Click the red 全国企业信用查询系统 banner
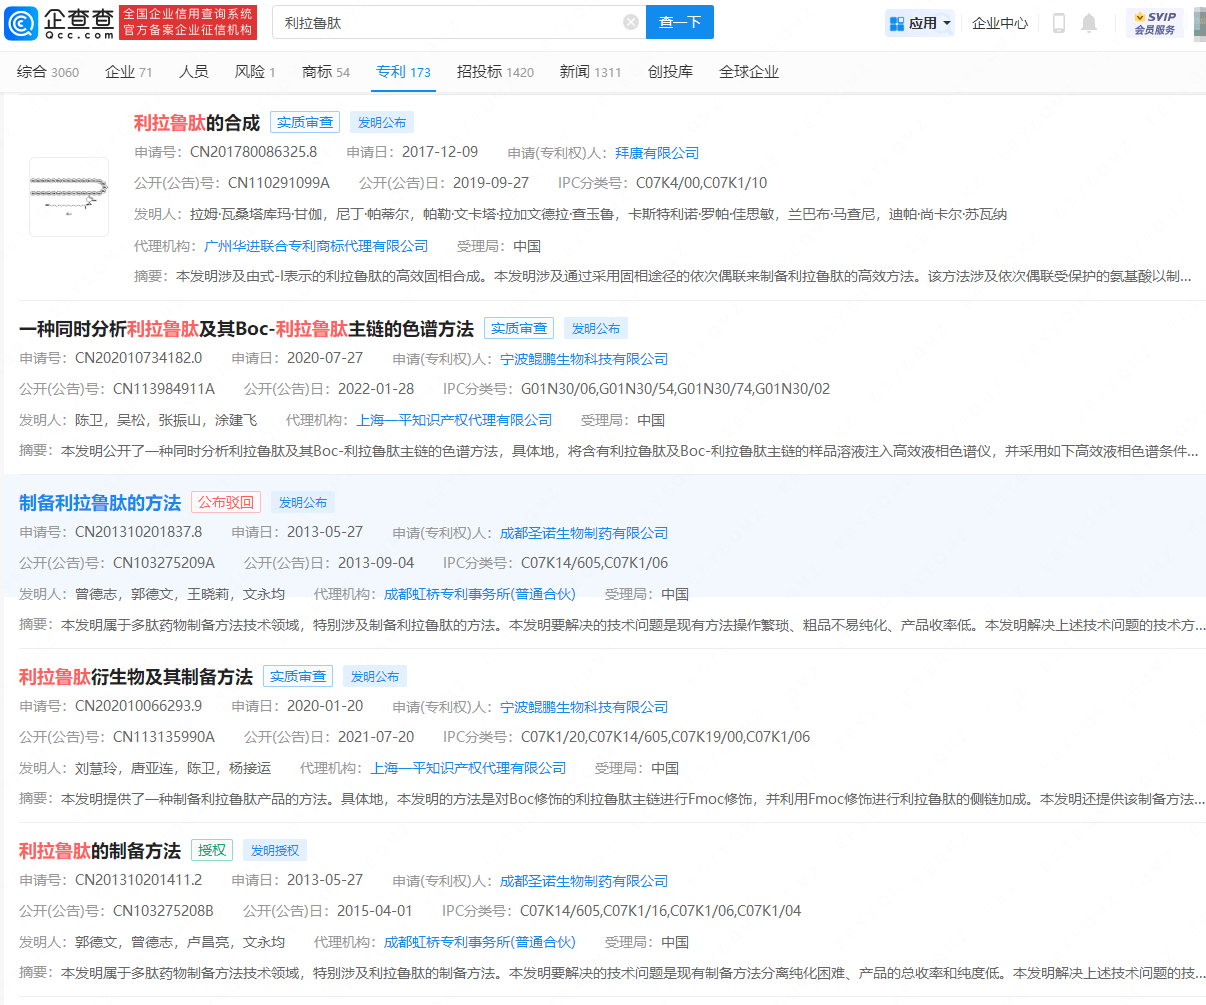The height and width of the screenshot is (1005, 1206). pyautogui.click(x=188, y=22)
